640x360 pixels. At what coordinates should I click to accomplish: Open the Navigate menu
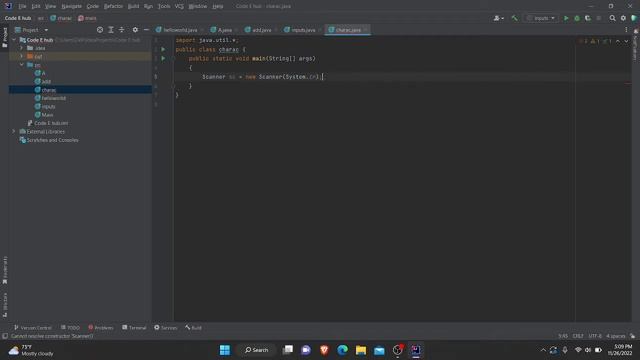(71, 6)
